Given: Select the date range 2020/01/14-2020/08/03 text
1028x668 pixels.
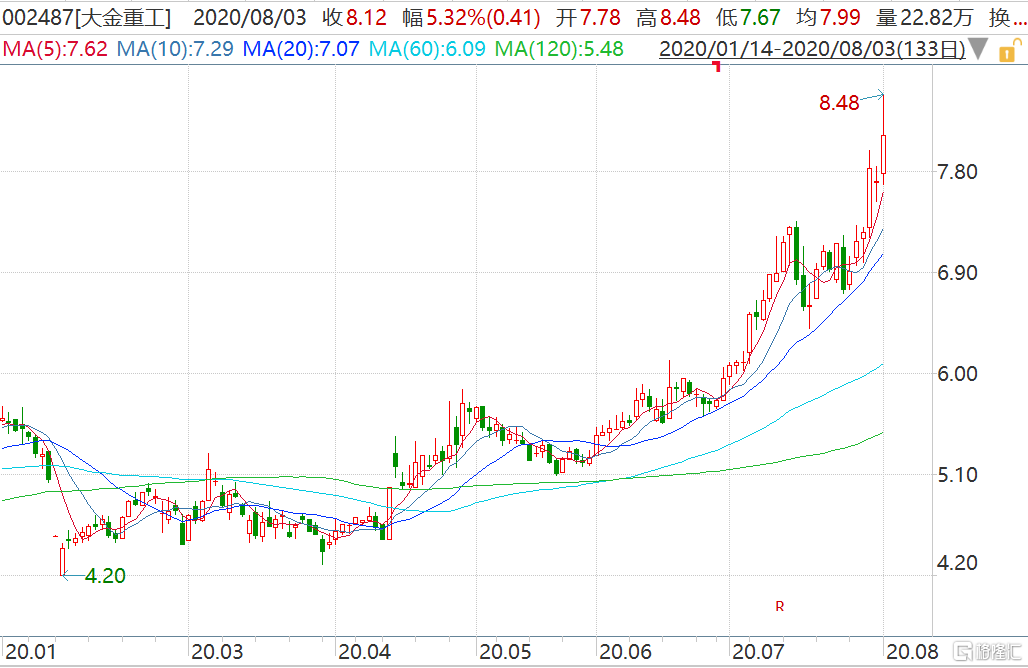Looking at the screenshot, I should [812, 49].
